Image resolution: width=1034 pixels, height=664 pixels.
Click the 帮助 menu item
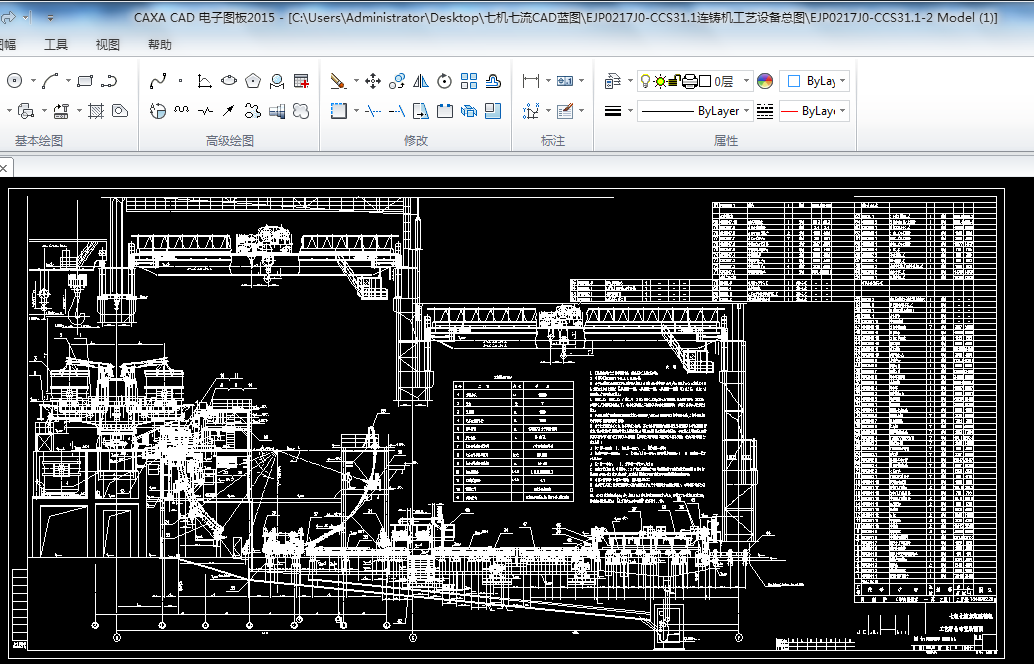(159, 45)
